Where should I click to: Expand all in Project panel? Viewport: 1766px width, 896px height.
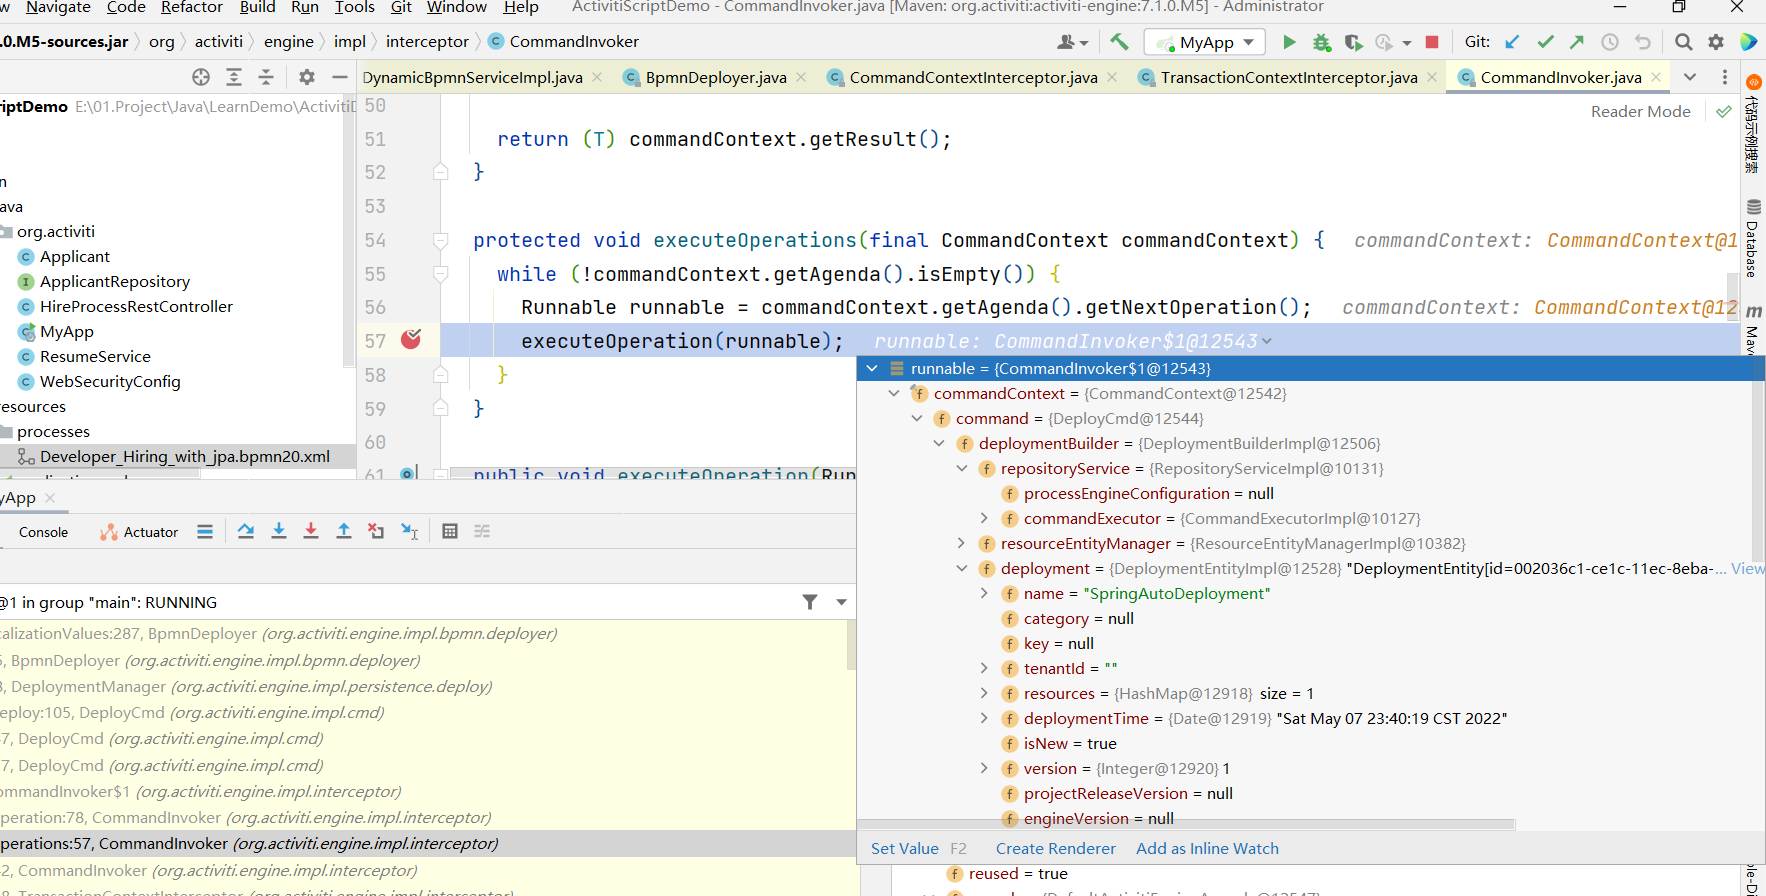(x=234, y=77)
